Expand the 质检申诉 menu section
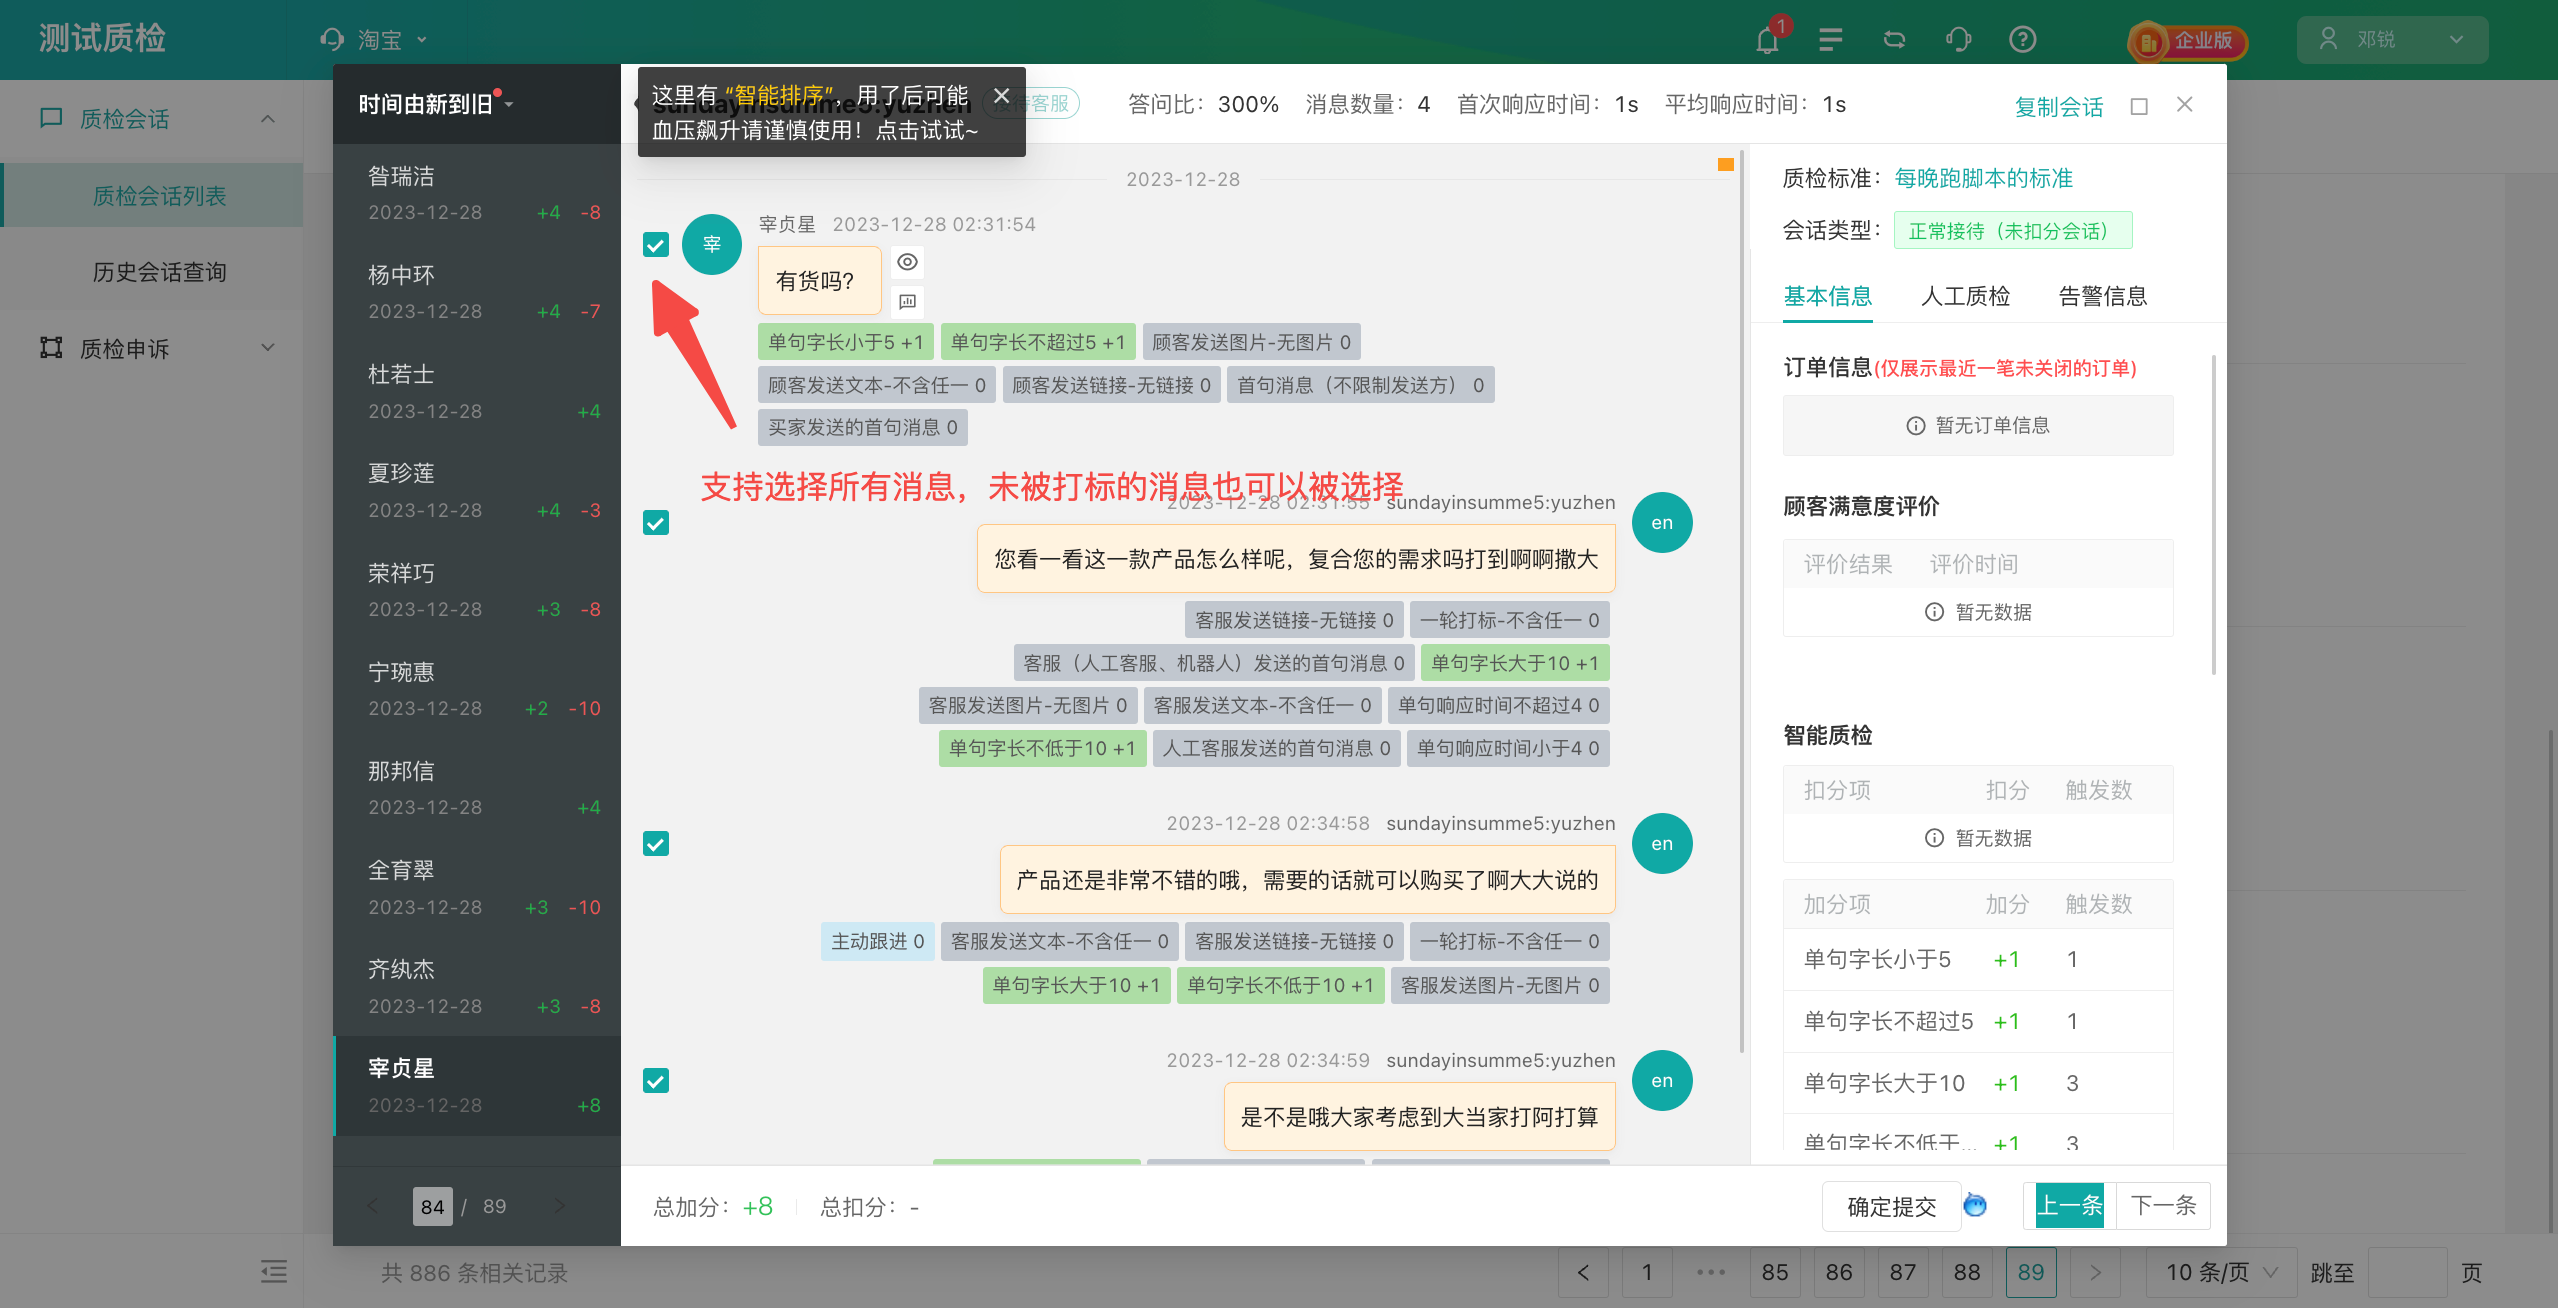 (267, 347)
